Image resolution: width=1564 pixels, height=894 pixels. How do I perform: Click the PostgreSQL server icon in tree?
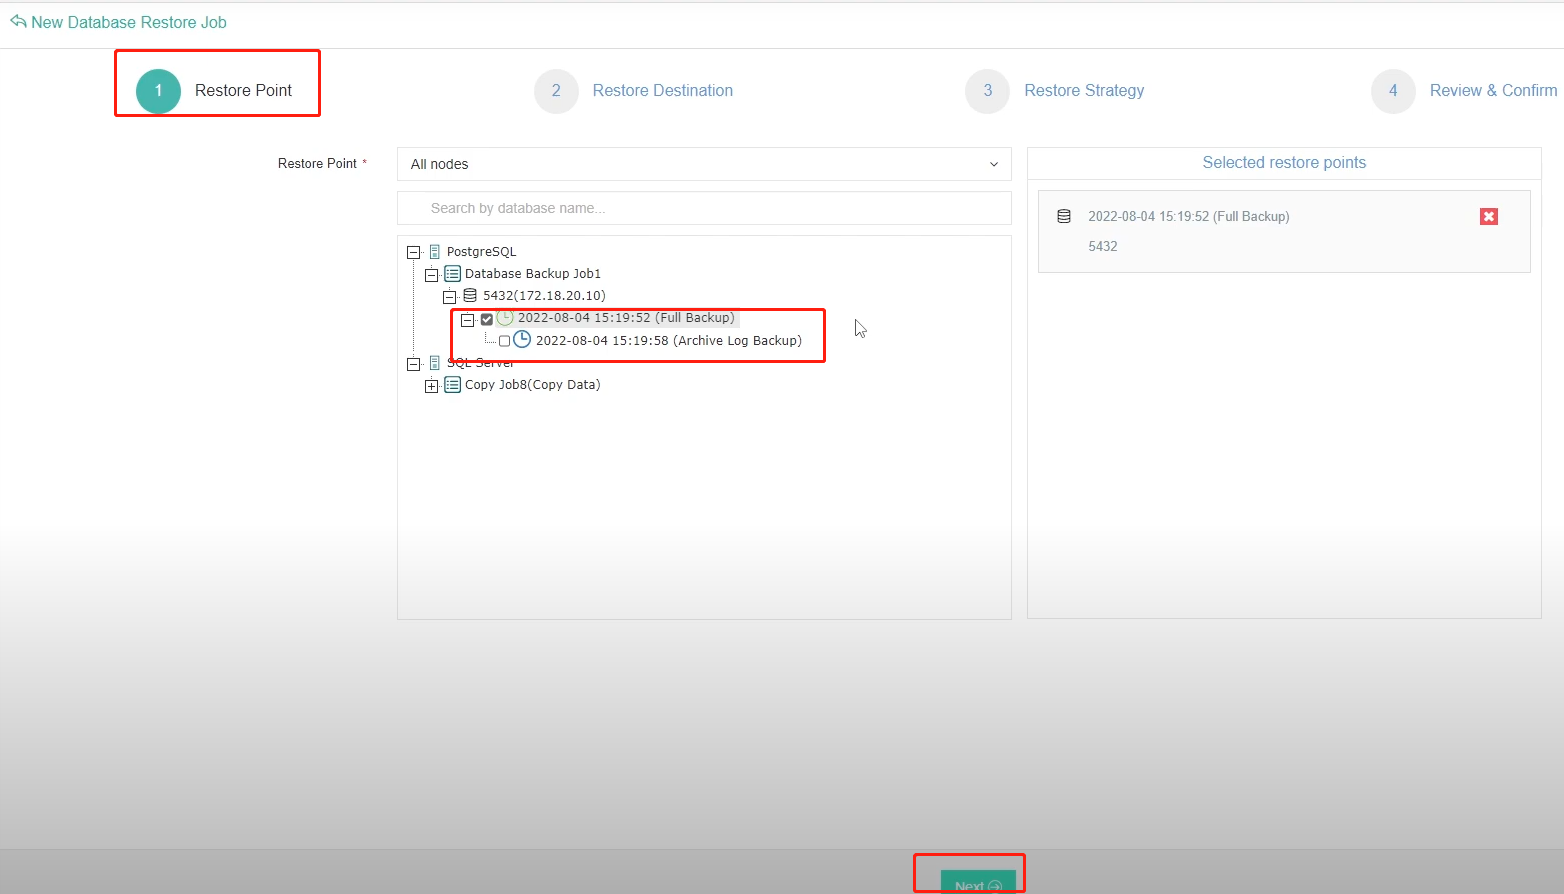pos(434,252)
